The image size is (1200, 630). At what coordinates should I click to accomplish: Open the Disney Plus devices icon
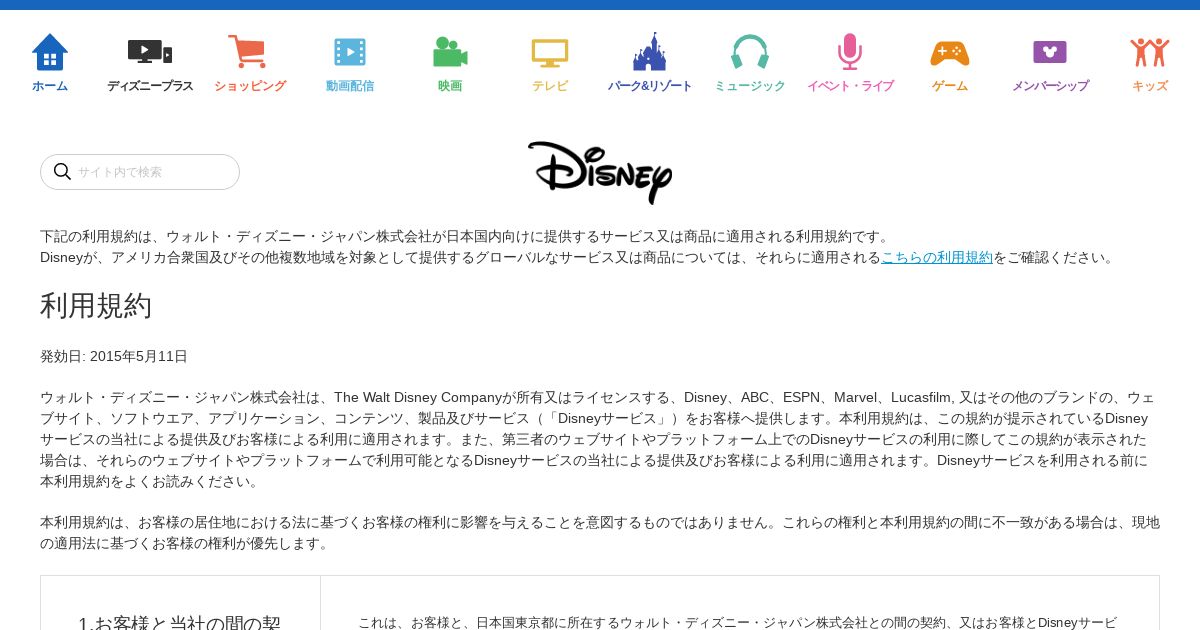(x=150, y=52)
